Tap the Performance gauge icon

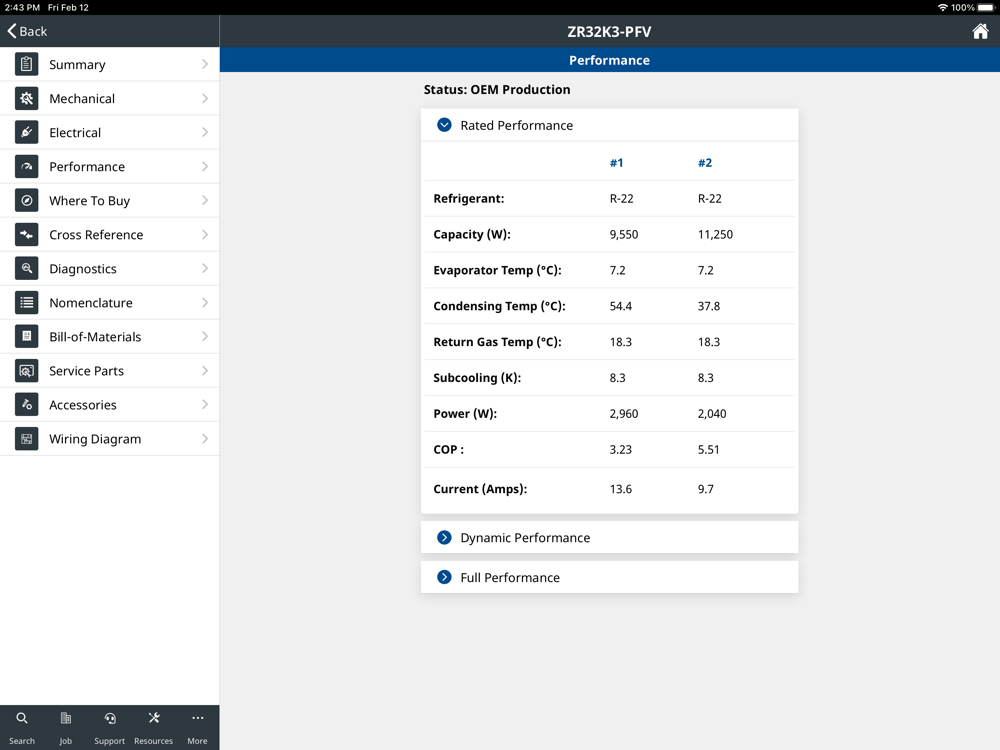tap(26, 166)
